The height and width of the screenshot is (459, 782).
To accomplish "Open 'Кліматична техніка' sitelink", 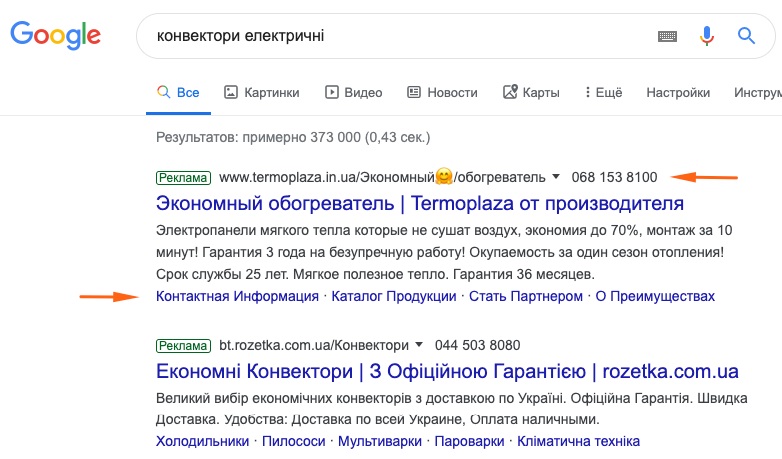I will 578,441.
